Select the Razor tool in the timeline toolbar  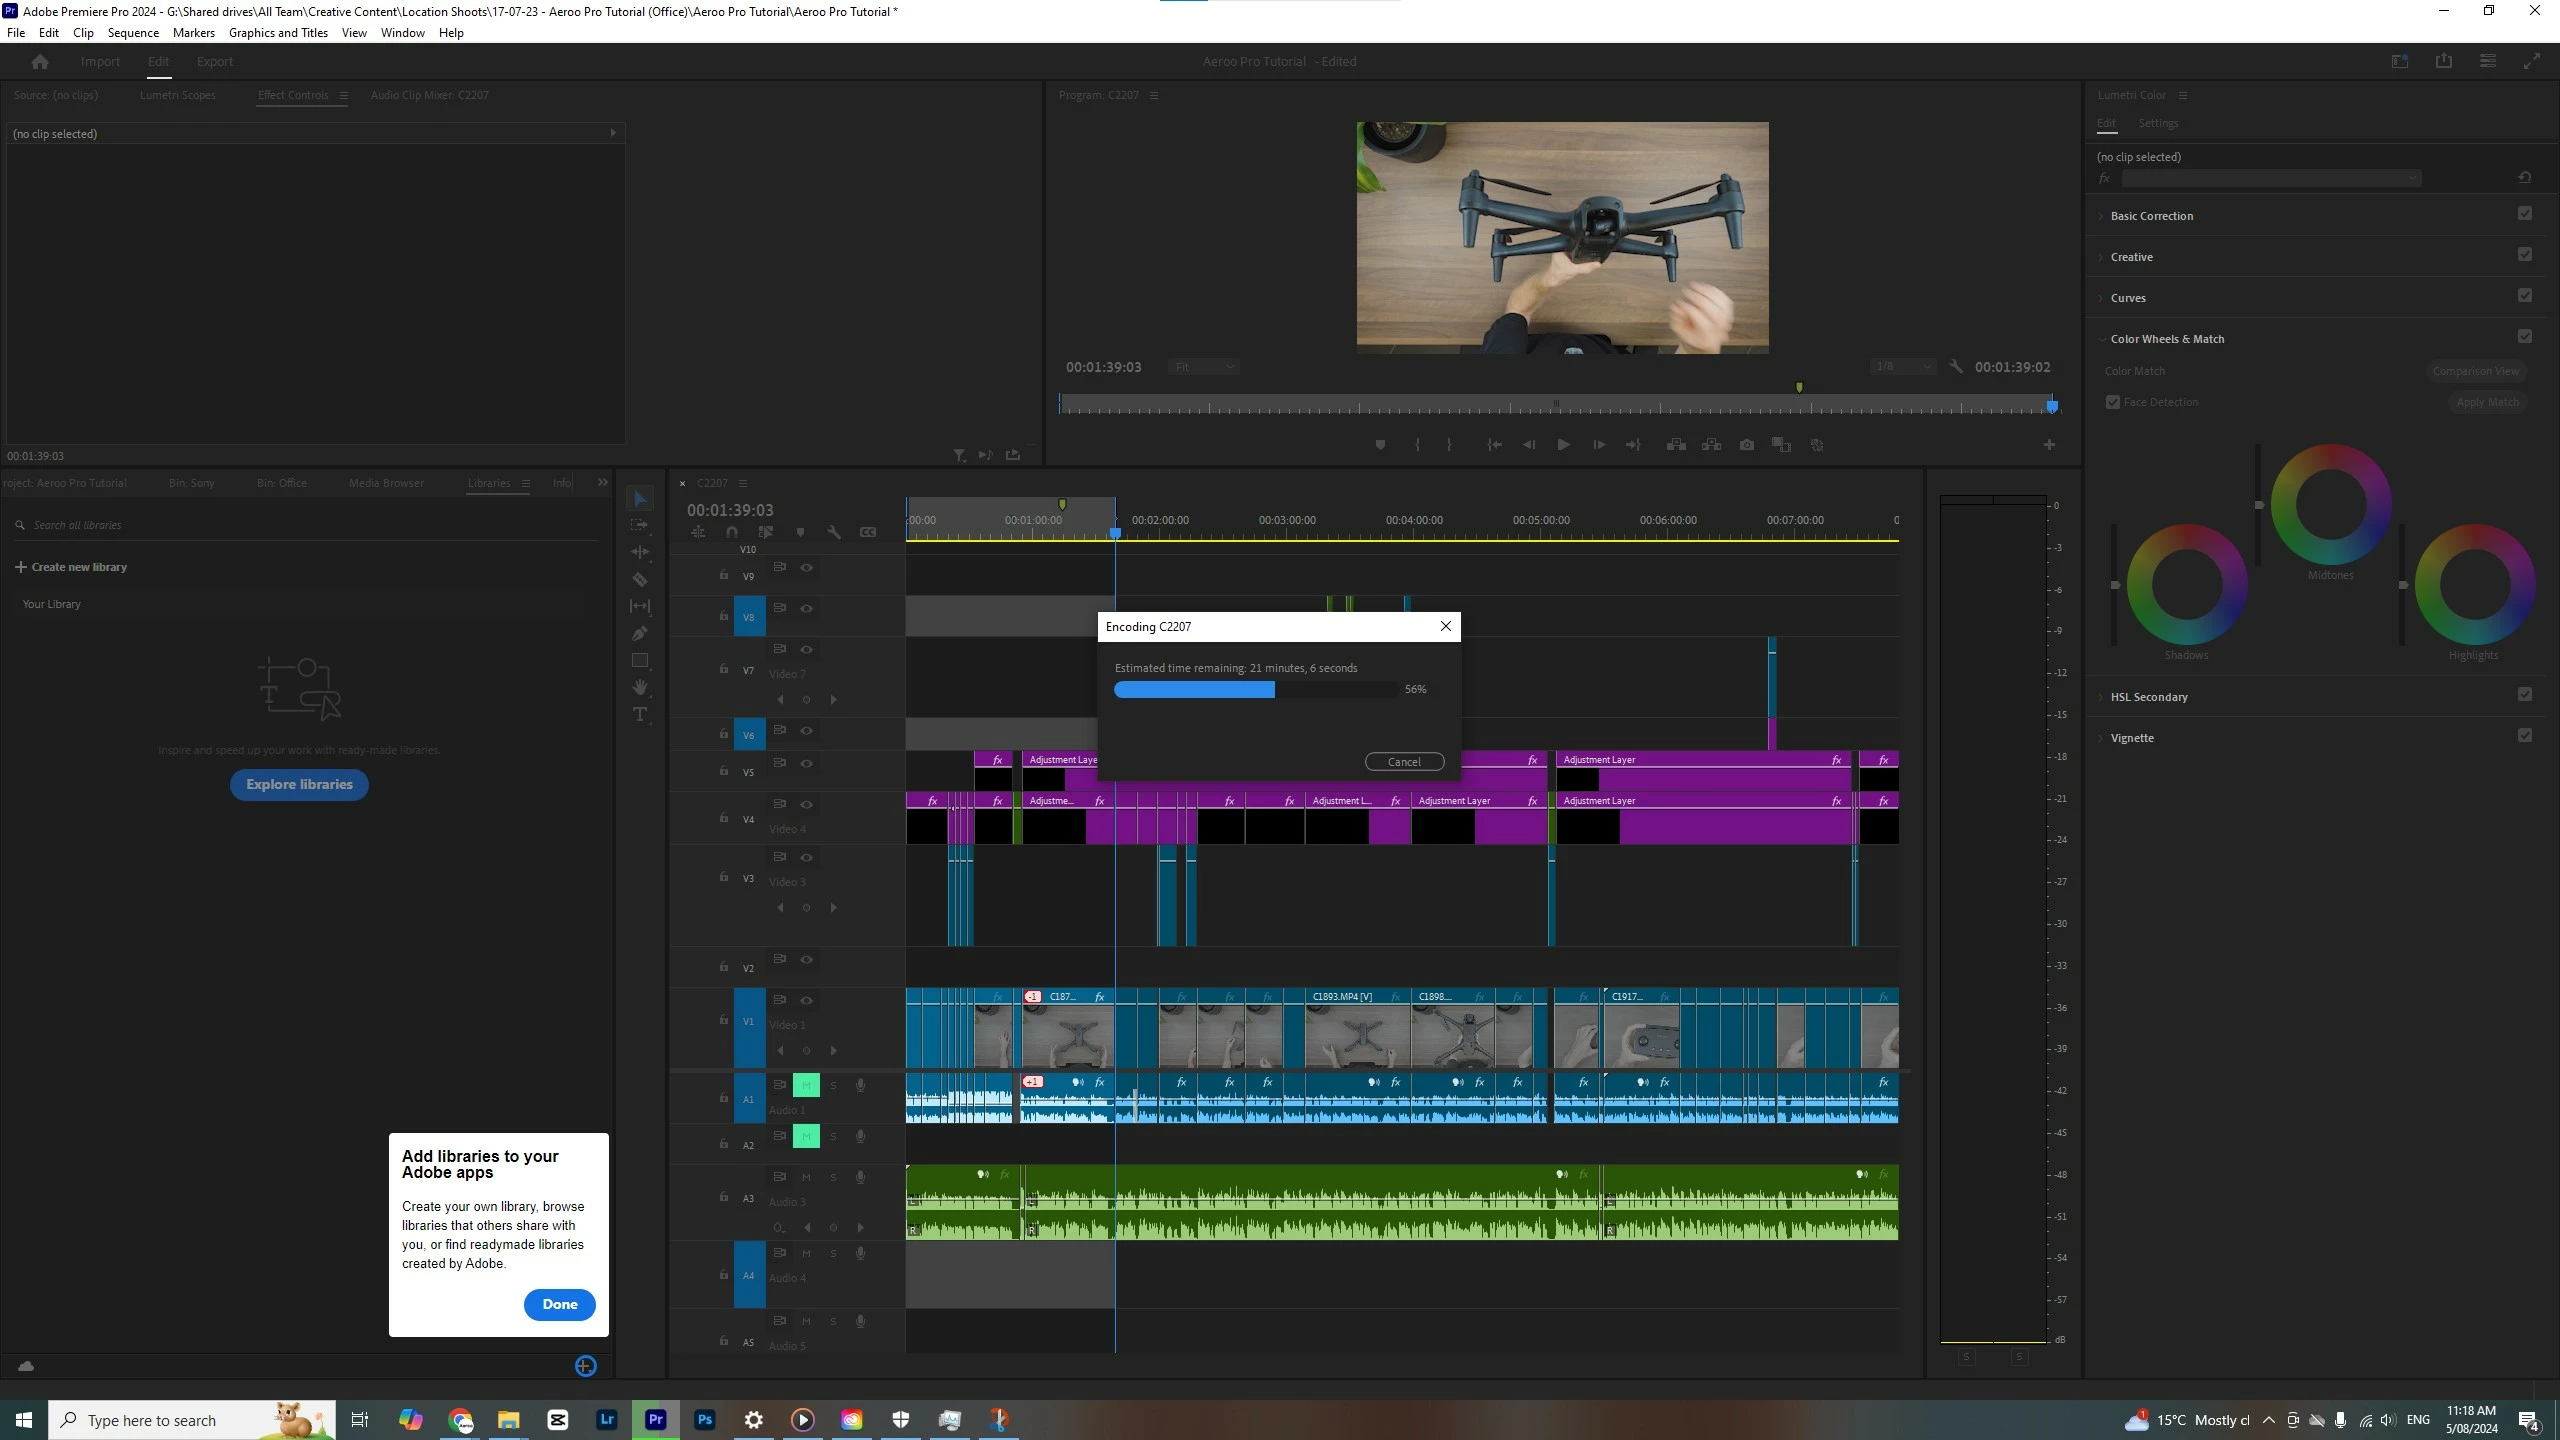pos(640,580)
